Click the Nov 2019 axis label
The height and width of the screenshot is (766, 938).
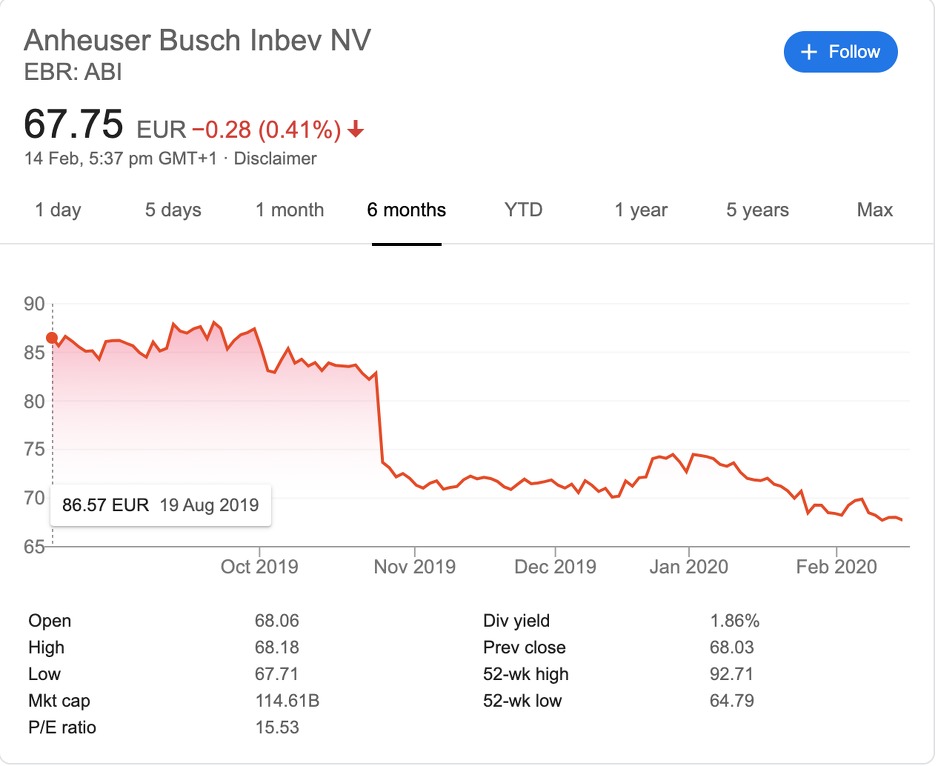pyautogui.click(x=413, y=567)
